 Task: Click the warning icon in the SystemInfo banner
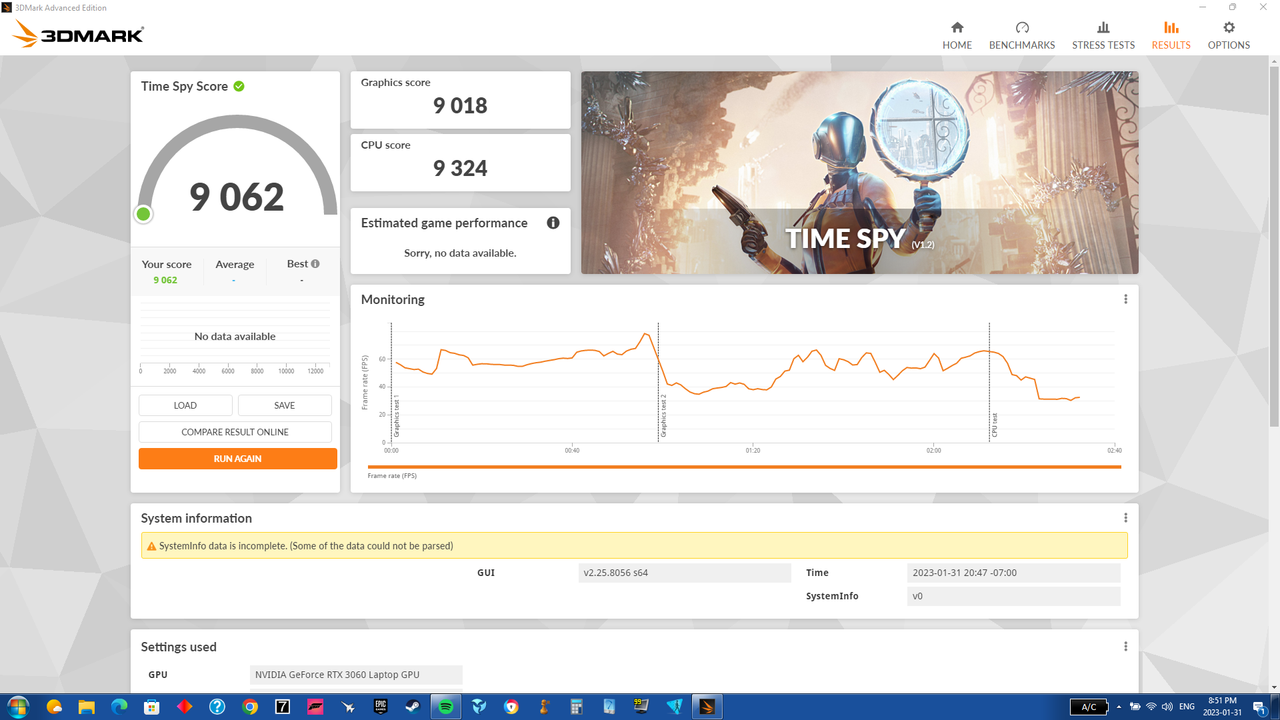tap(150, 546)
